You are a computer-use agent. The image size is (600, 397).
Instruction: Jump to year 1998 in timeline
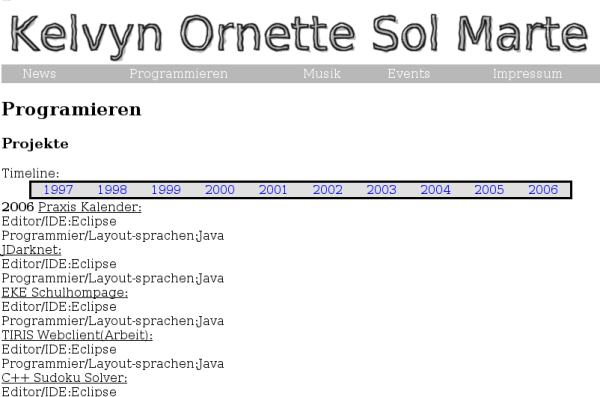pyautogui.click(x=112, y=190)
